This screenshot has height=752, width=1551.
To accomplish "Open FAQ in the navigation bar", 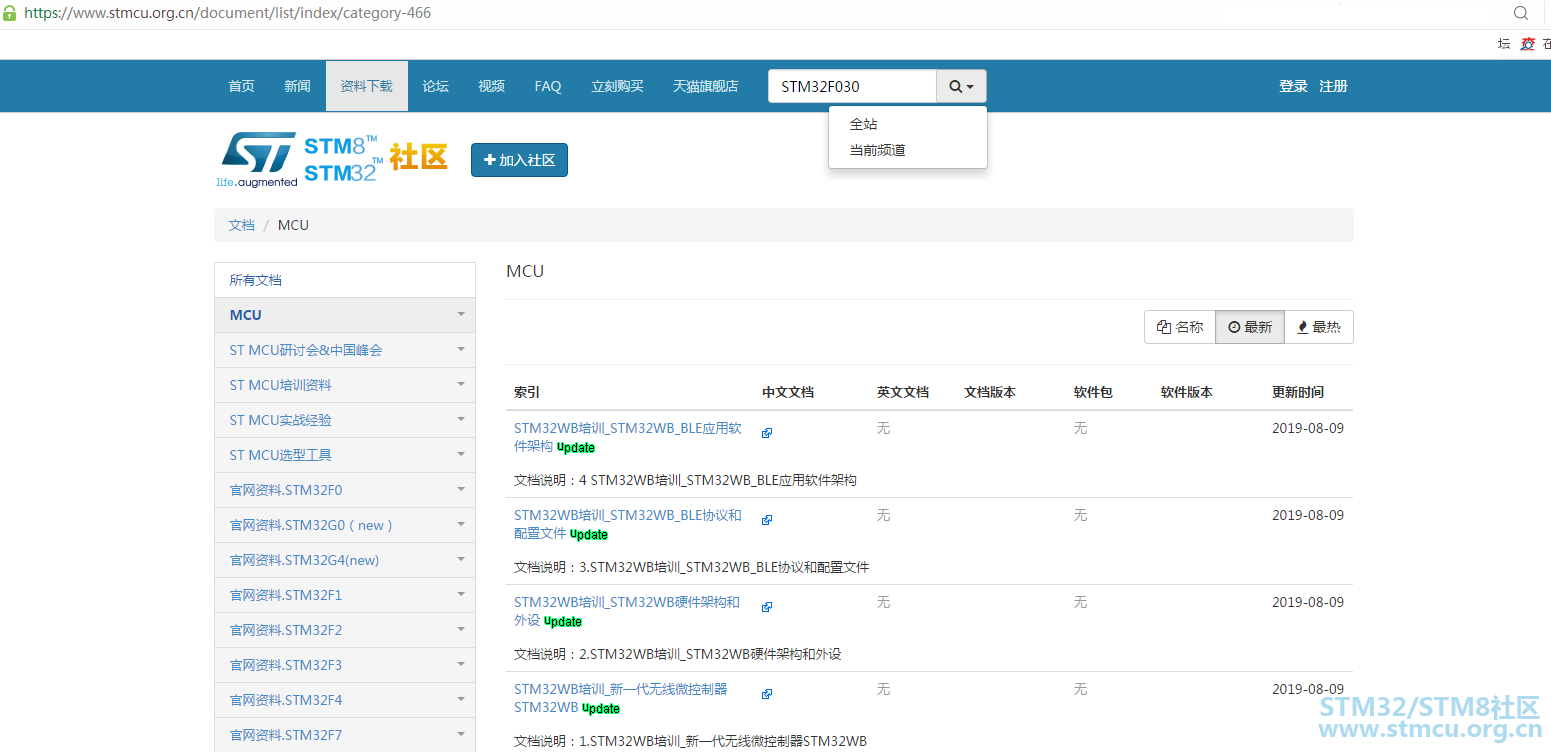I will [x=548, y=86].
